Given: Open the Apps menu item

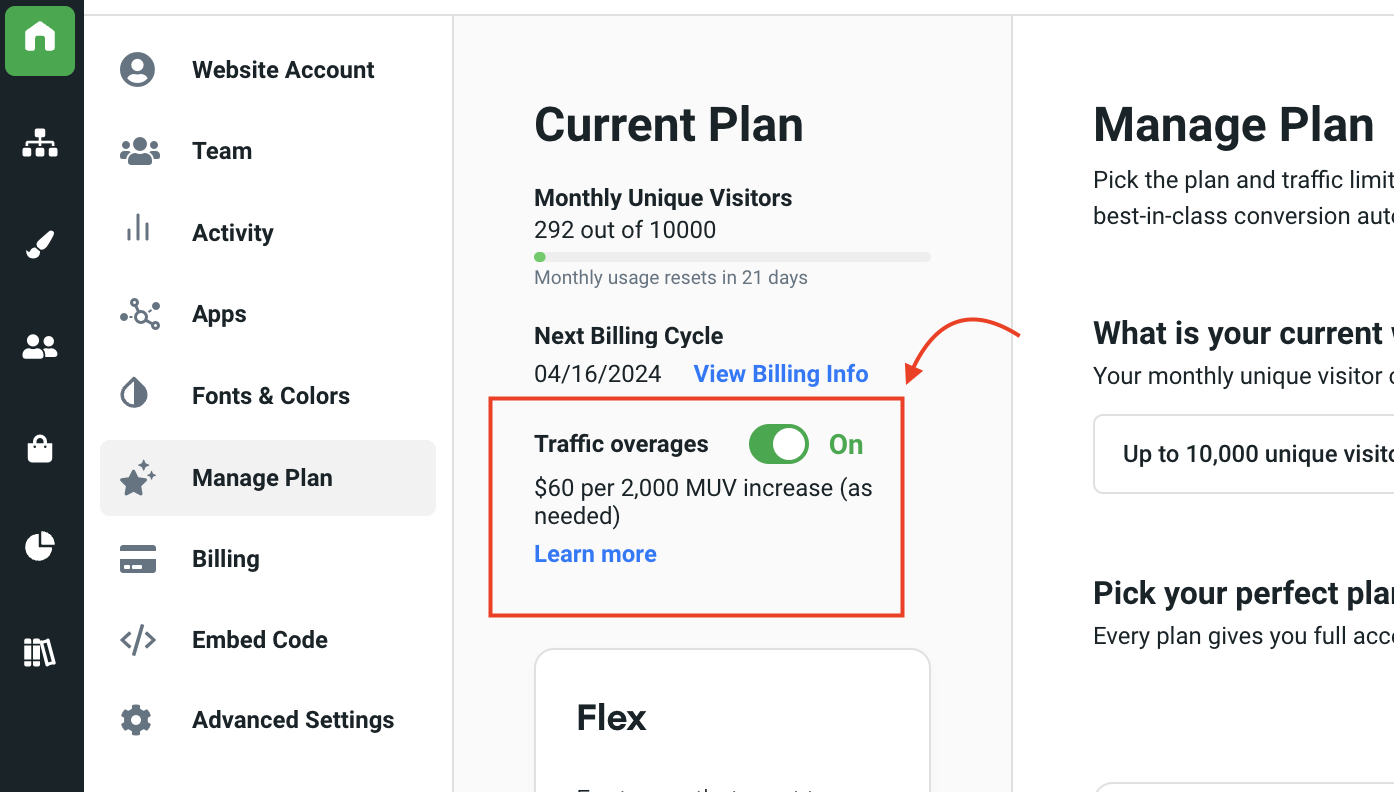Looking at the screenshot, I should point(219,314).
